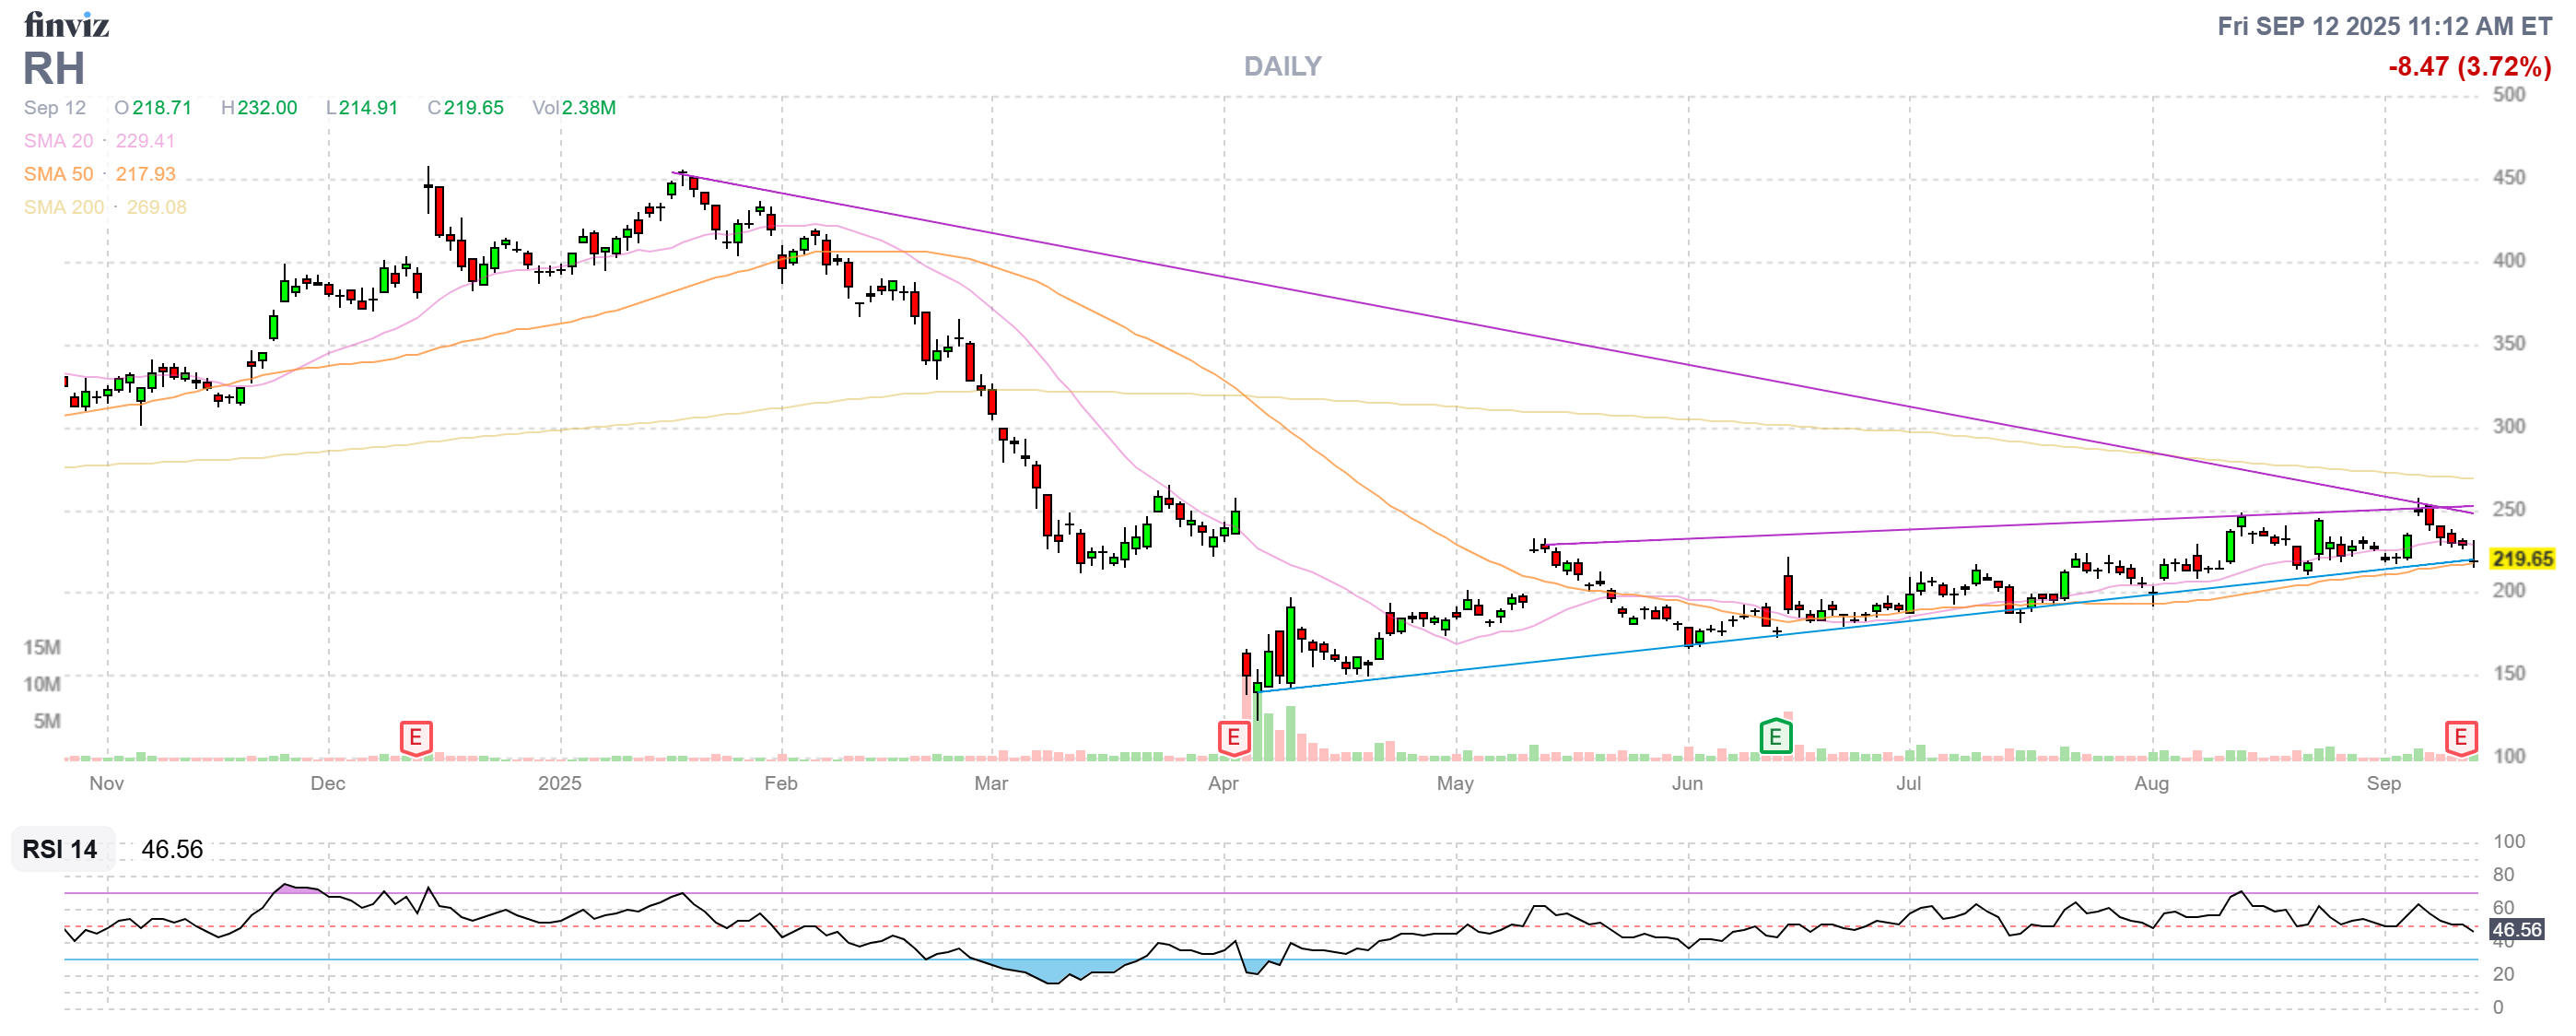Click the Vol 2.38M volume readout
The image size is (2576, 1036).
coord(574,108)
